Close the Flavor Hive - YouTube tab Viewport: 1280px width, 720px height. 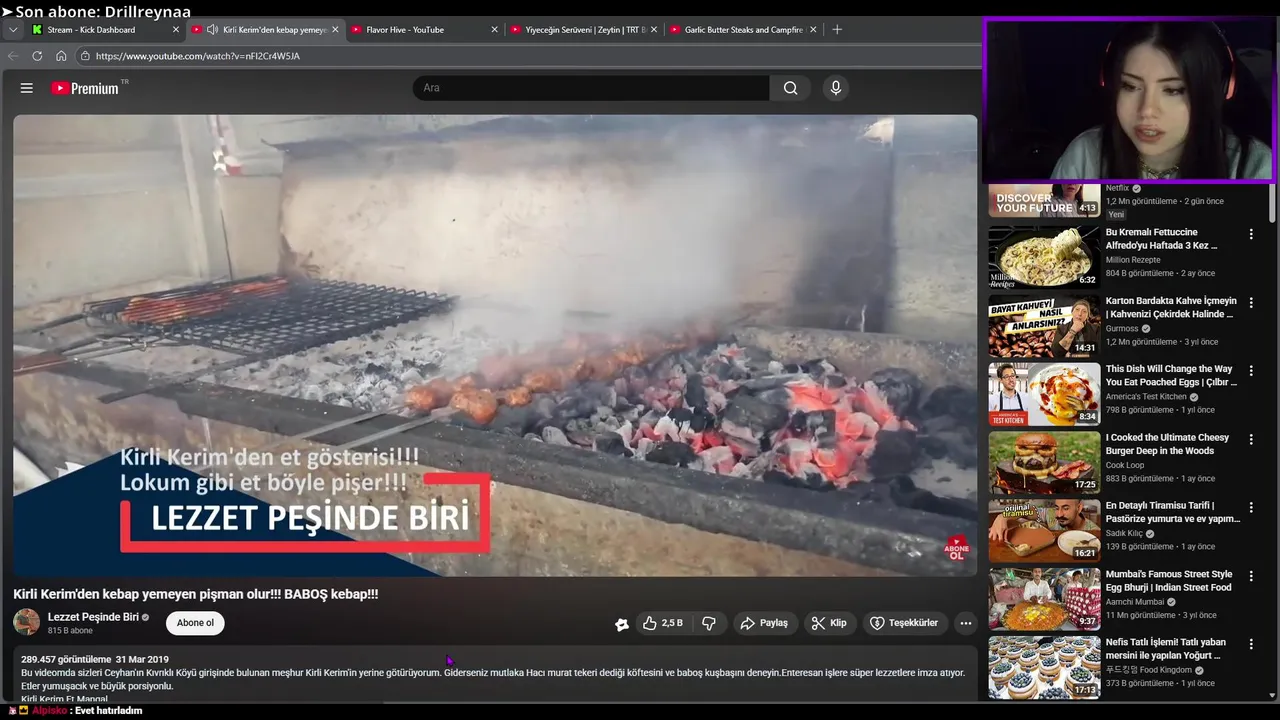[494, 30]
